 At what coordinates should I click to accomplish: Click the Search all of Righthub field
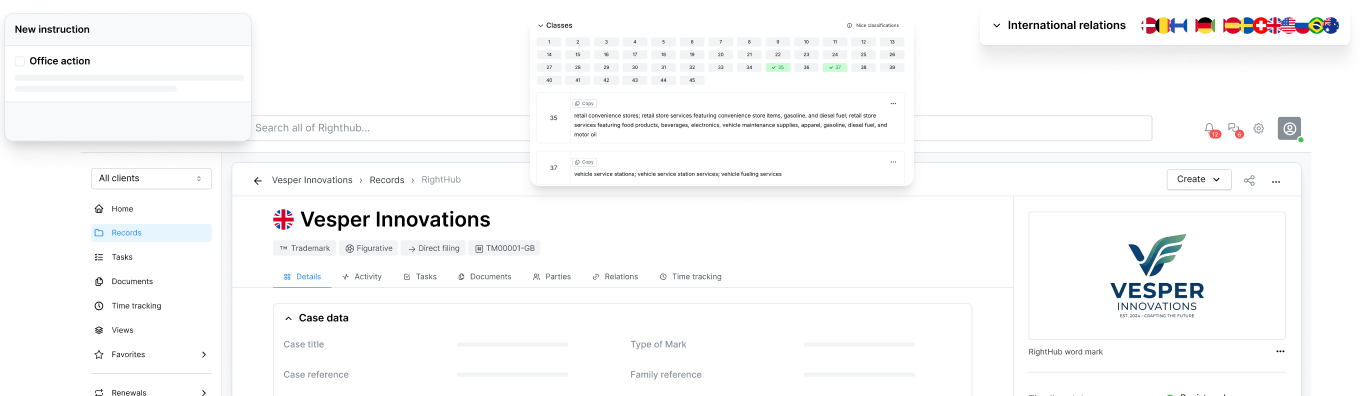tap(700, 128)
